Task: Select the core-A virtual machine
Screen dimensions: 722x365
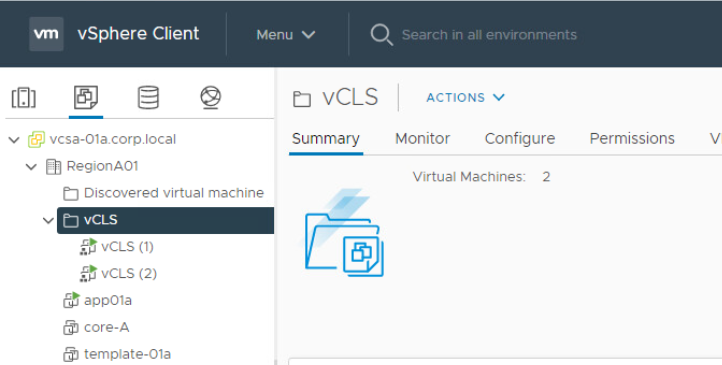Action: pyautogui.click(x=106, y=327)
